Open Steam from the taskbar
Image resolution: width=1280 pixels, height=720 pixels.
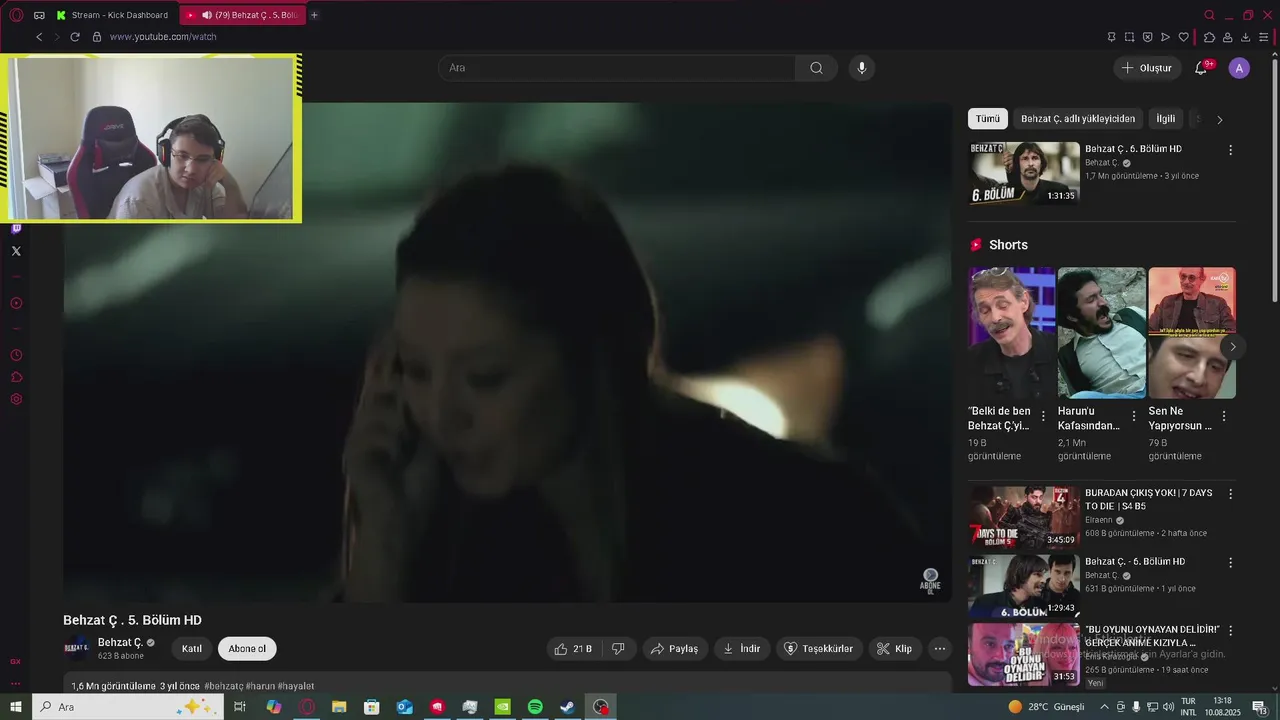click(567, 707)
